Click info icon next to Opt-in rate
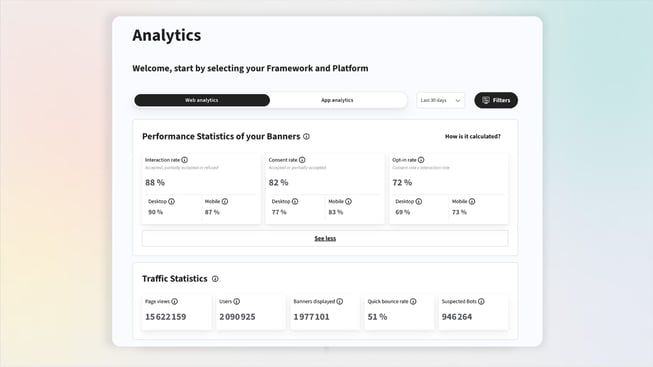Viewport: 653px width, 367px height. coord(421,160)
